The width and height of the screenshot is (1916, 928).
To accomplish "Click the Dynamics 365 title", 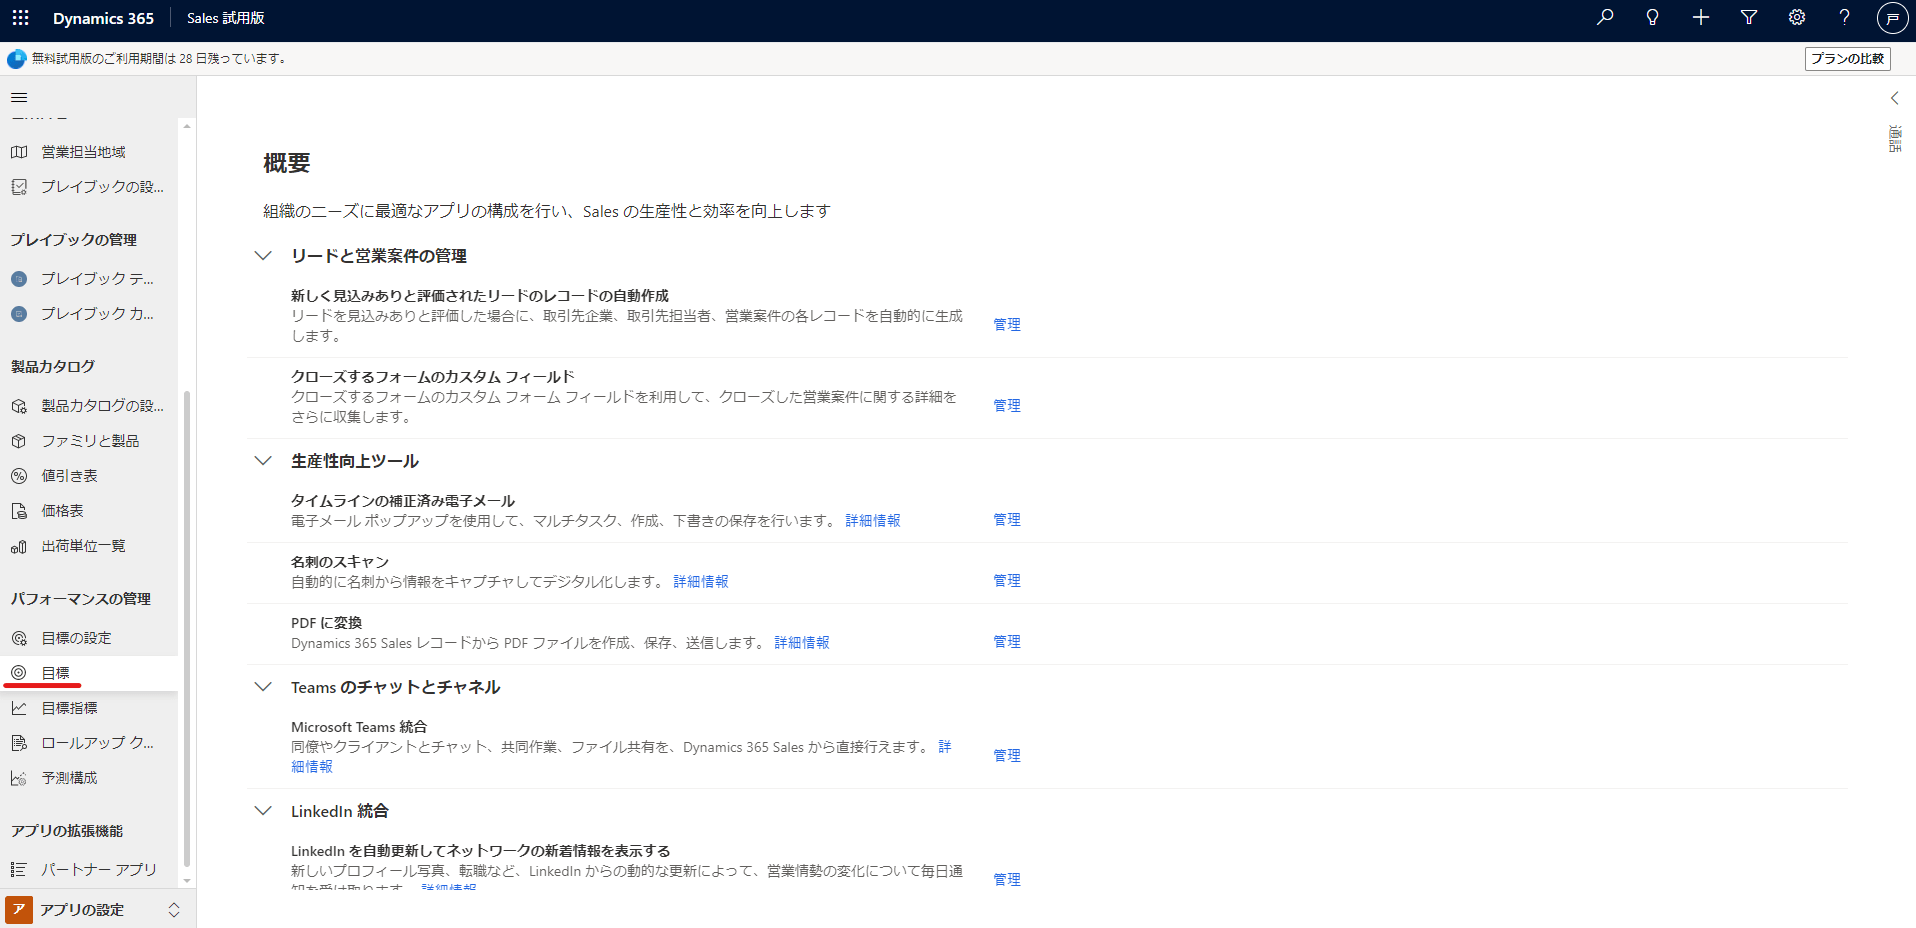I will [x=103, y=18].
